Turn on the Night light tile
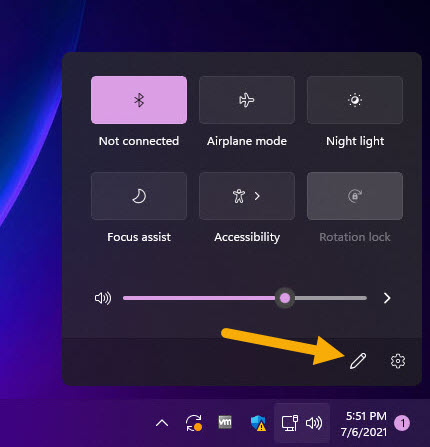The height and width of the screenshot is (447, 430). [x=355, y=100]
